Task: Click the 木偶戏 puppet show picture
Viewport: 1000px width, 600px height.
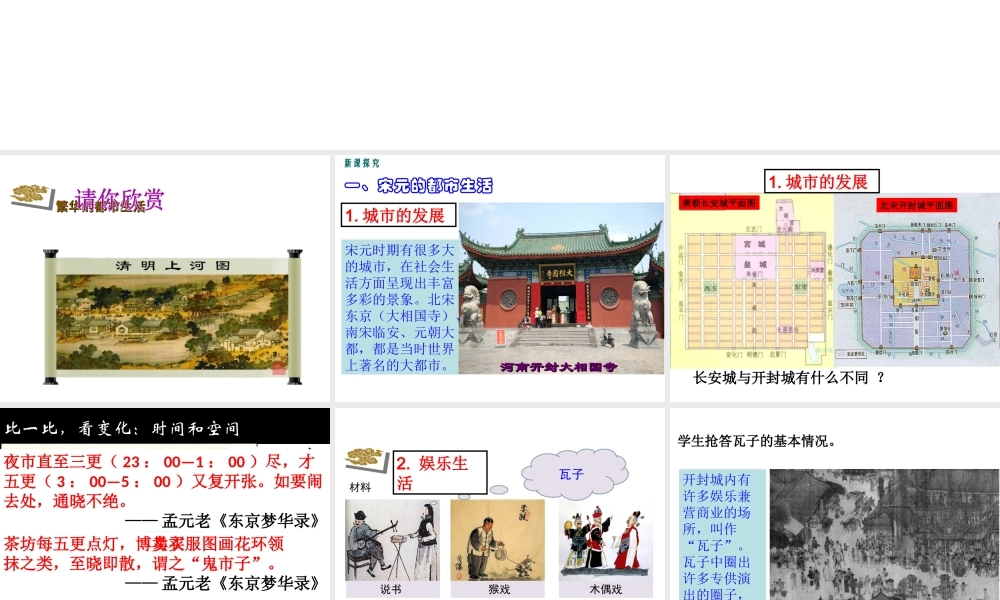Action: tap(606, 540)
